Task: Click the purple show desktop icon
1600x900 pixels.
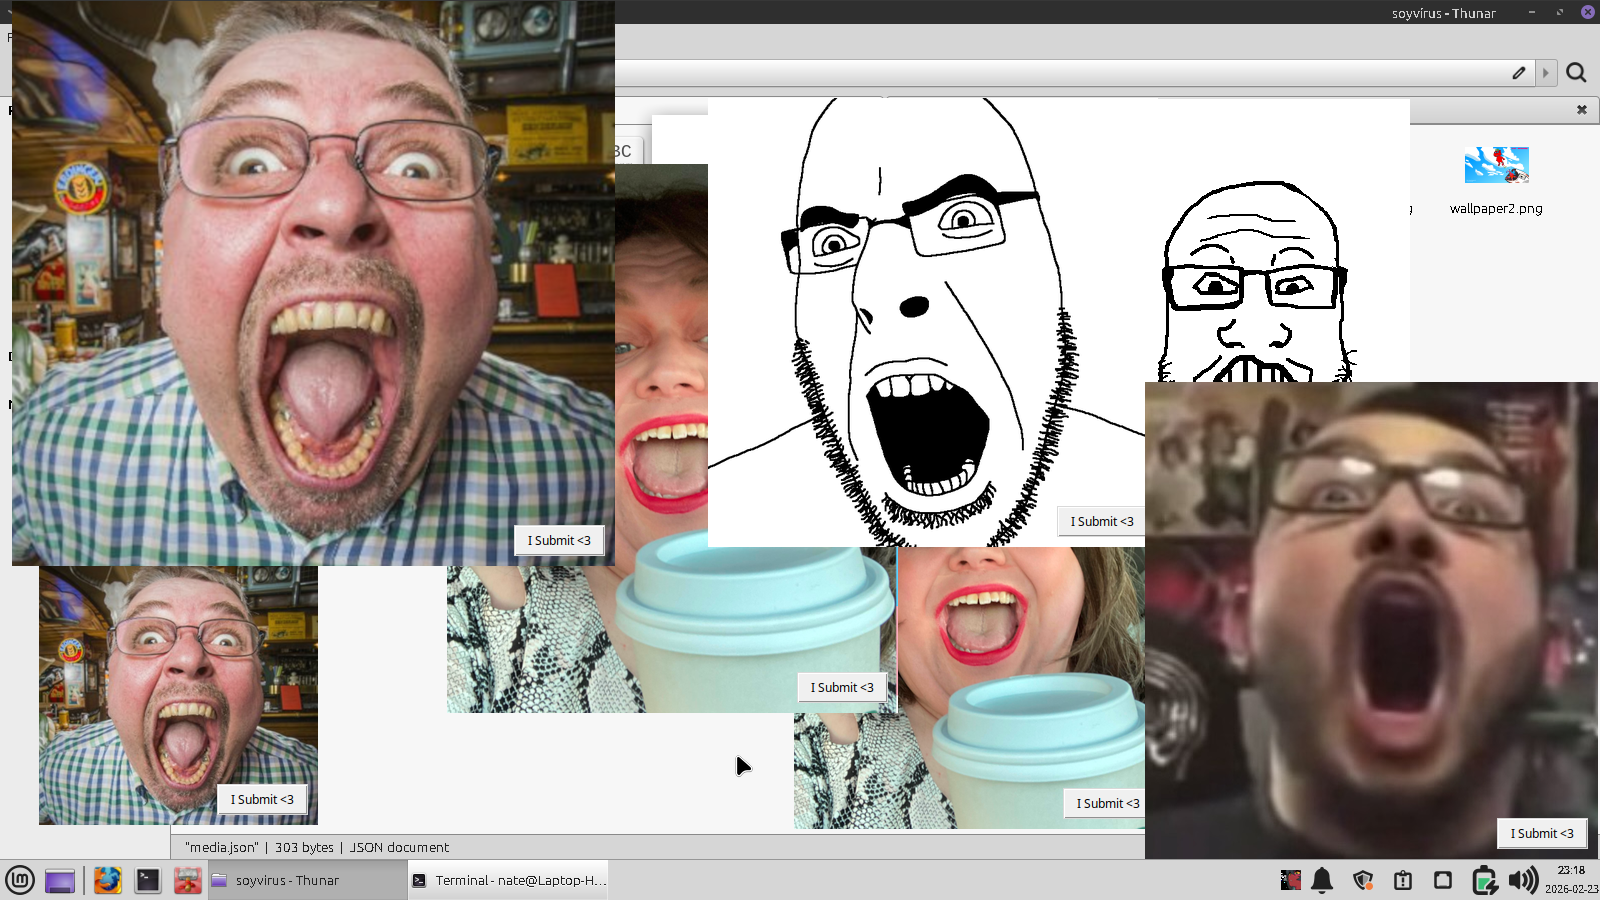Action: [x=60, y=881]
